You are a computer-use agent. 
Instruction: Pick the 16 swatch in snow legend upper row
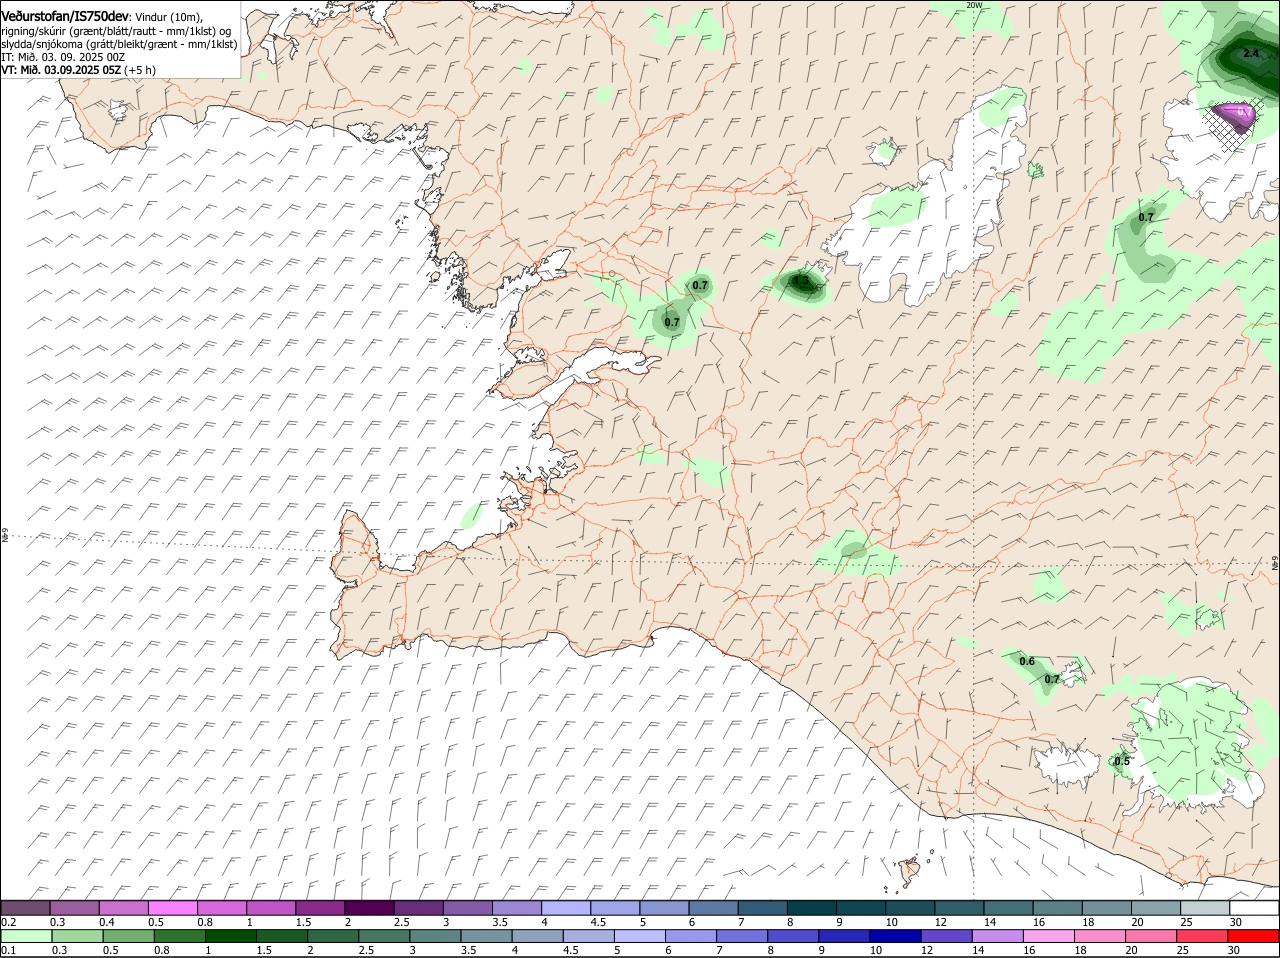1058,907
